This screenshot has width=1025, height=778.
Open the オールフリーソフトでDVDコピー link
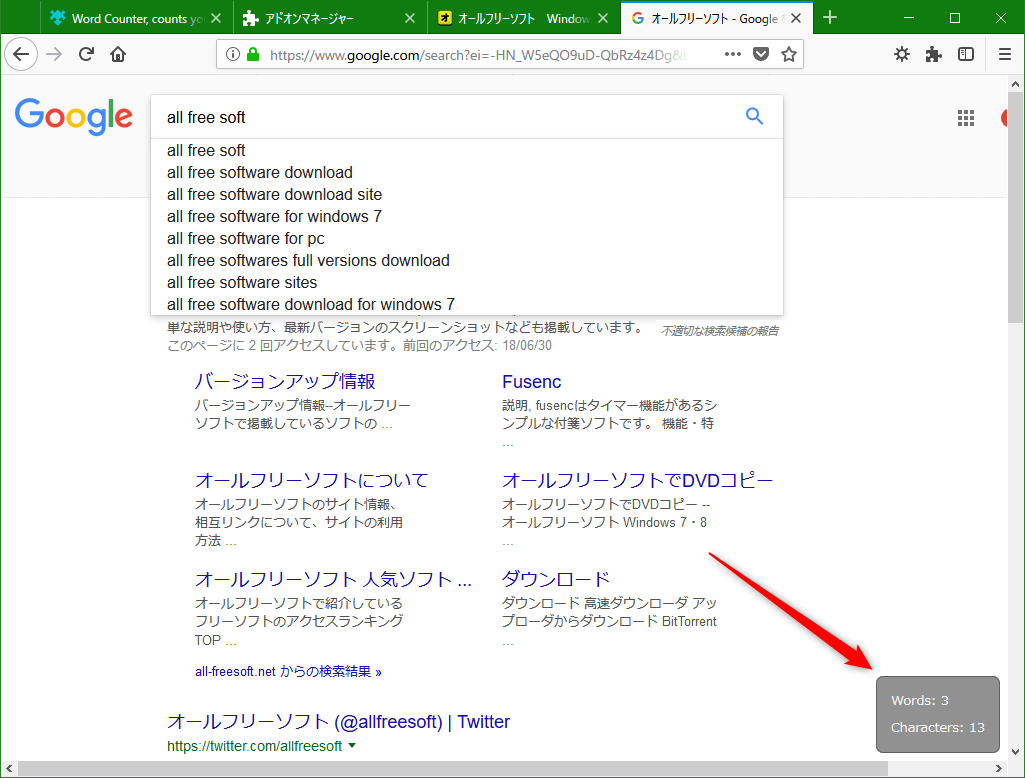coord(637,481)
